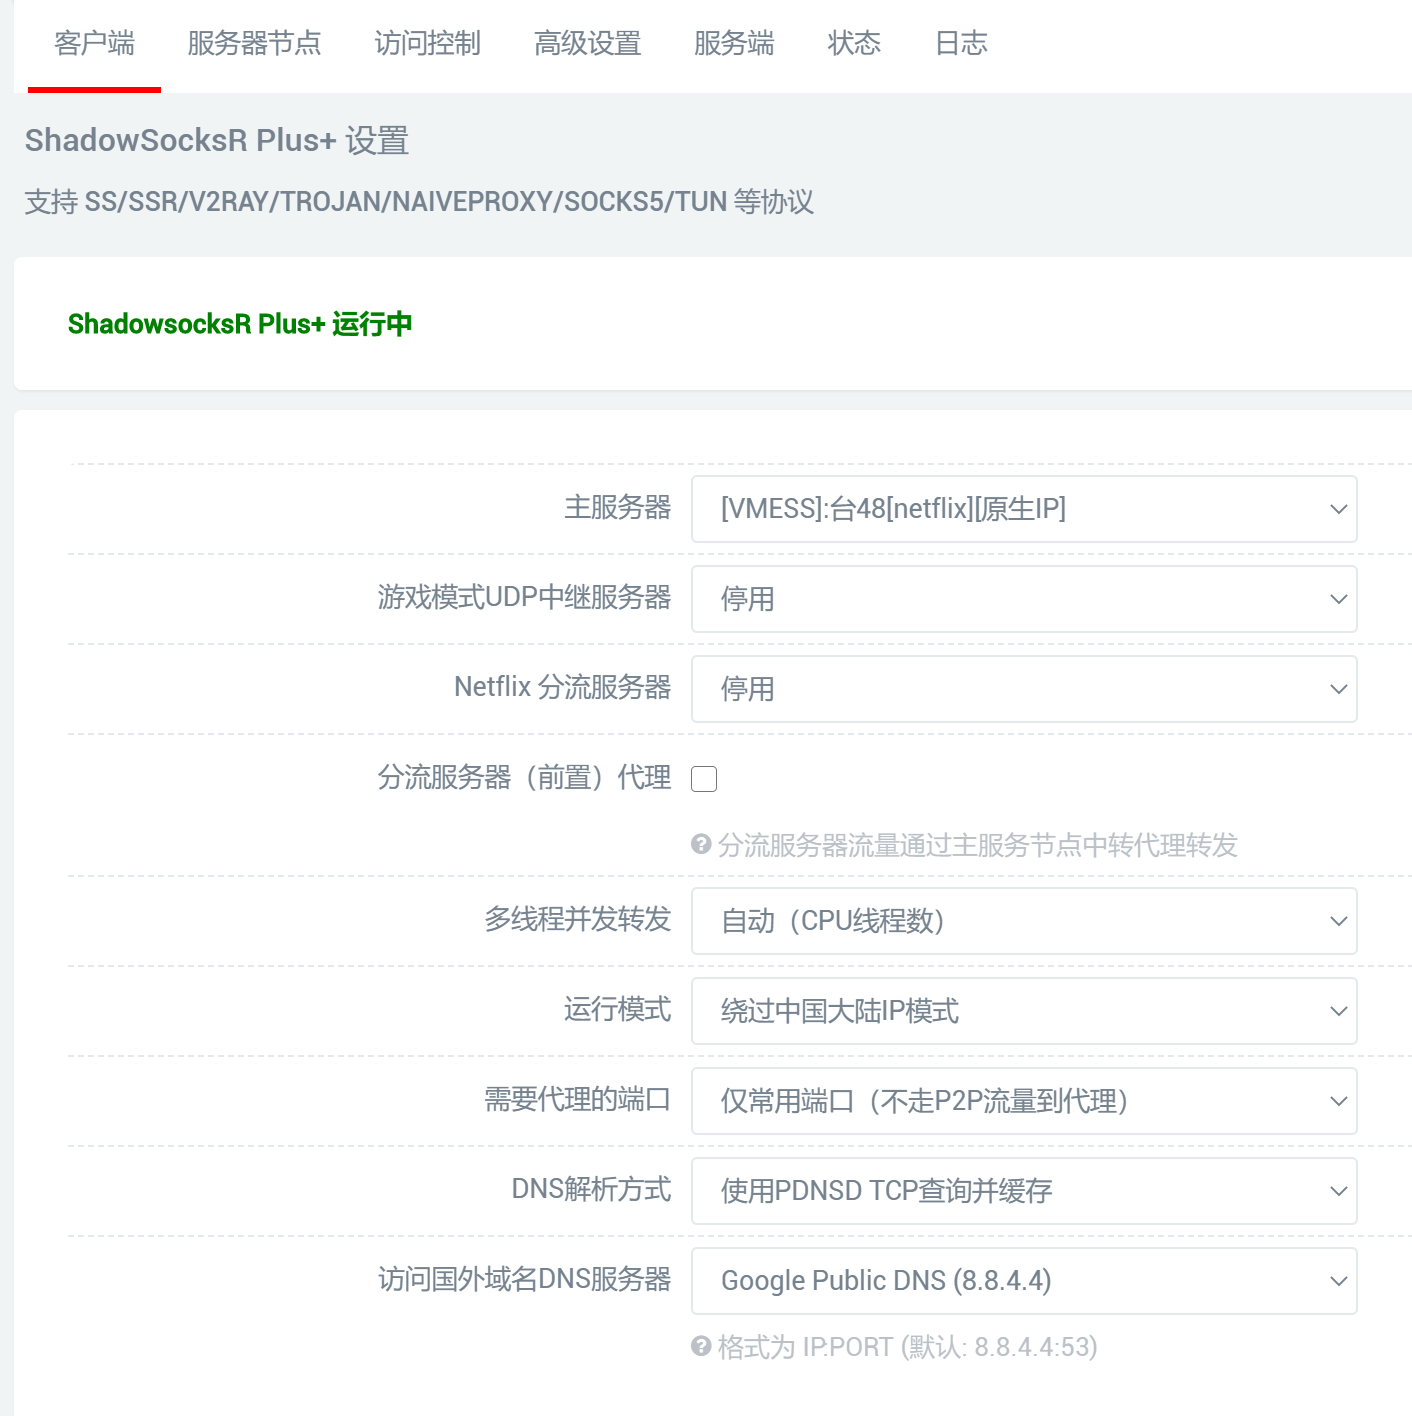Open the DNS解析方式 dropdown

(x=1024, y=1191)
